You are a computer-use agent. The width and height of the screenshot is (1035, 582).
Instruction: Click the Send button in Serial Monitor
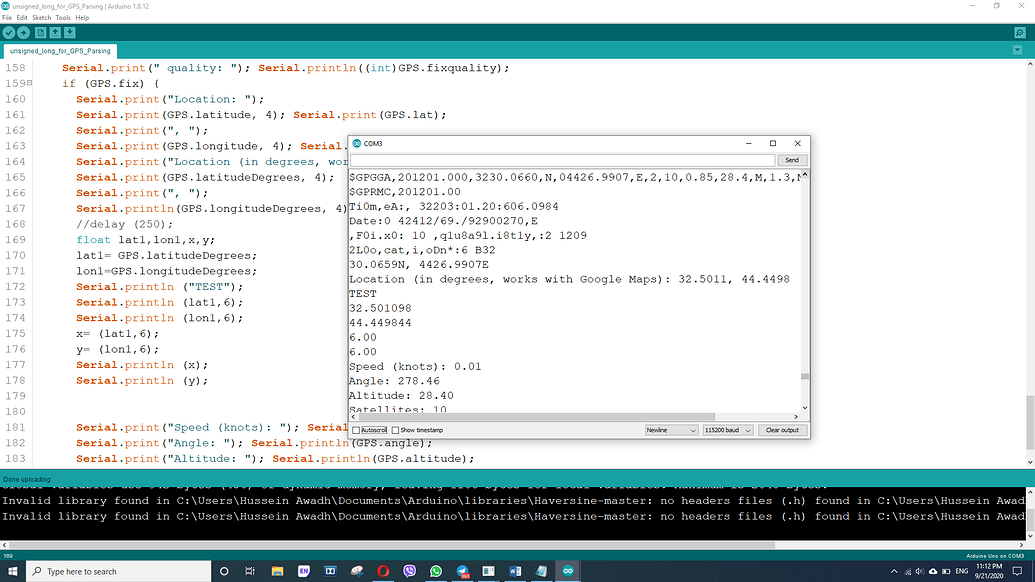[791, 160]
